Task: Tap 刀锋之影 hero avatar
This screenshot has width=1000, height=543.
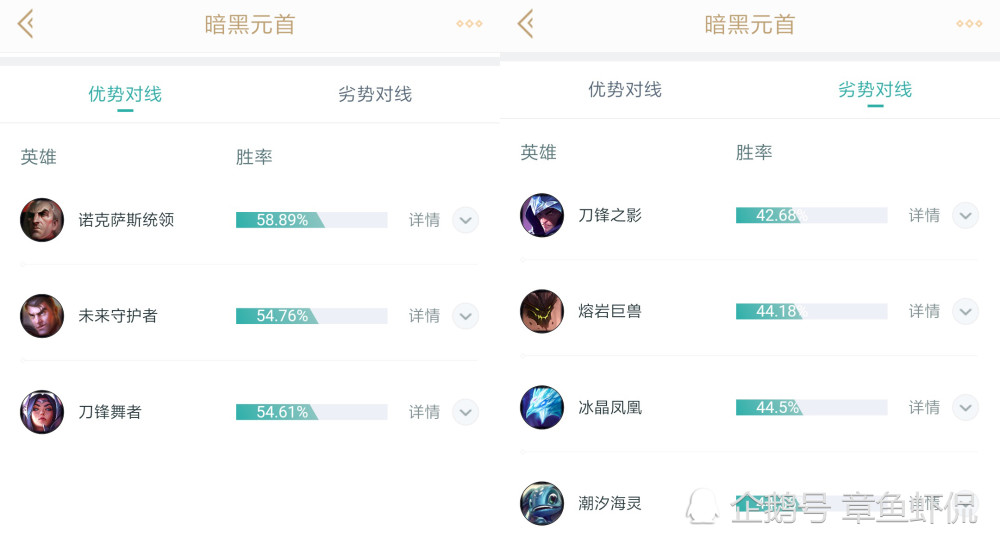Action: (542, 216)
